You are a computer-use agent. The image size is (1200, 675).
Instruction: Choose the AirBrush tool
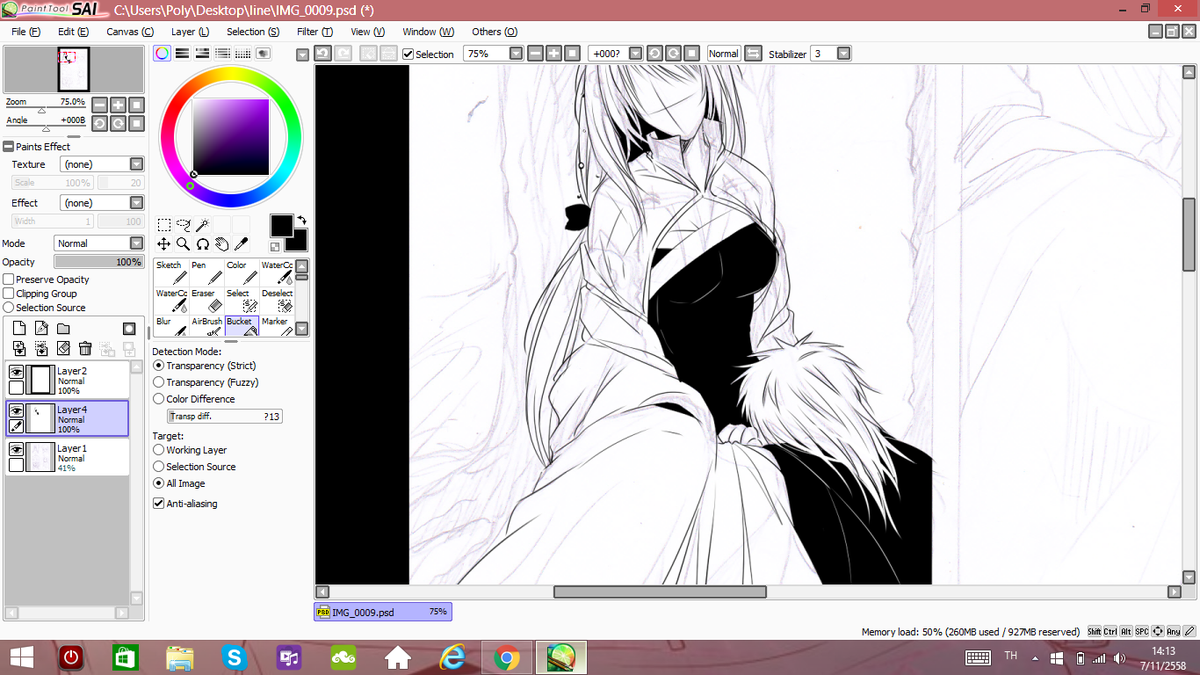206,325
